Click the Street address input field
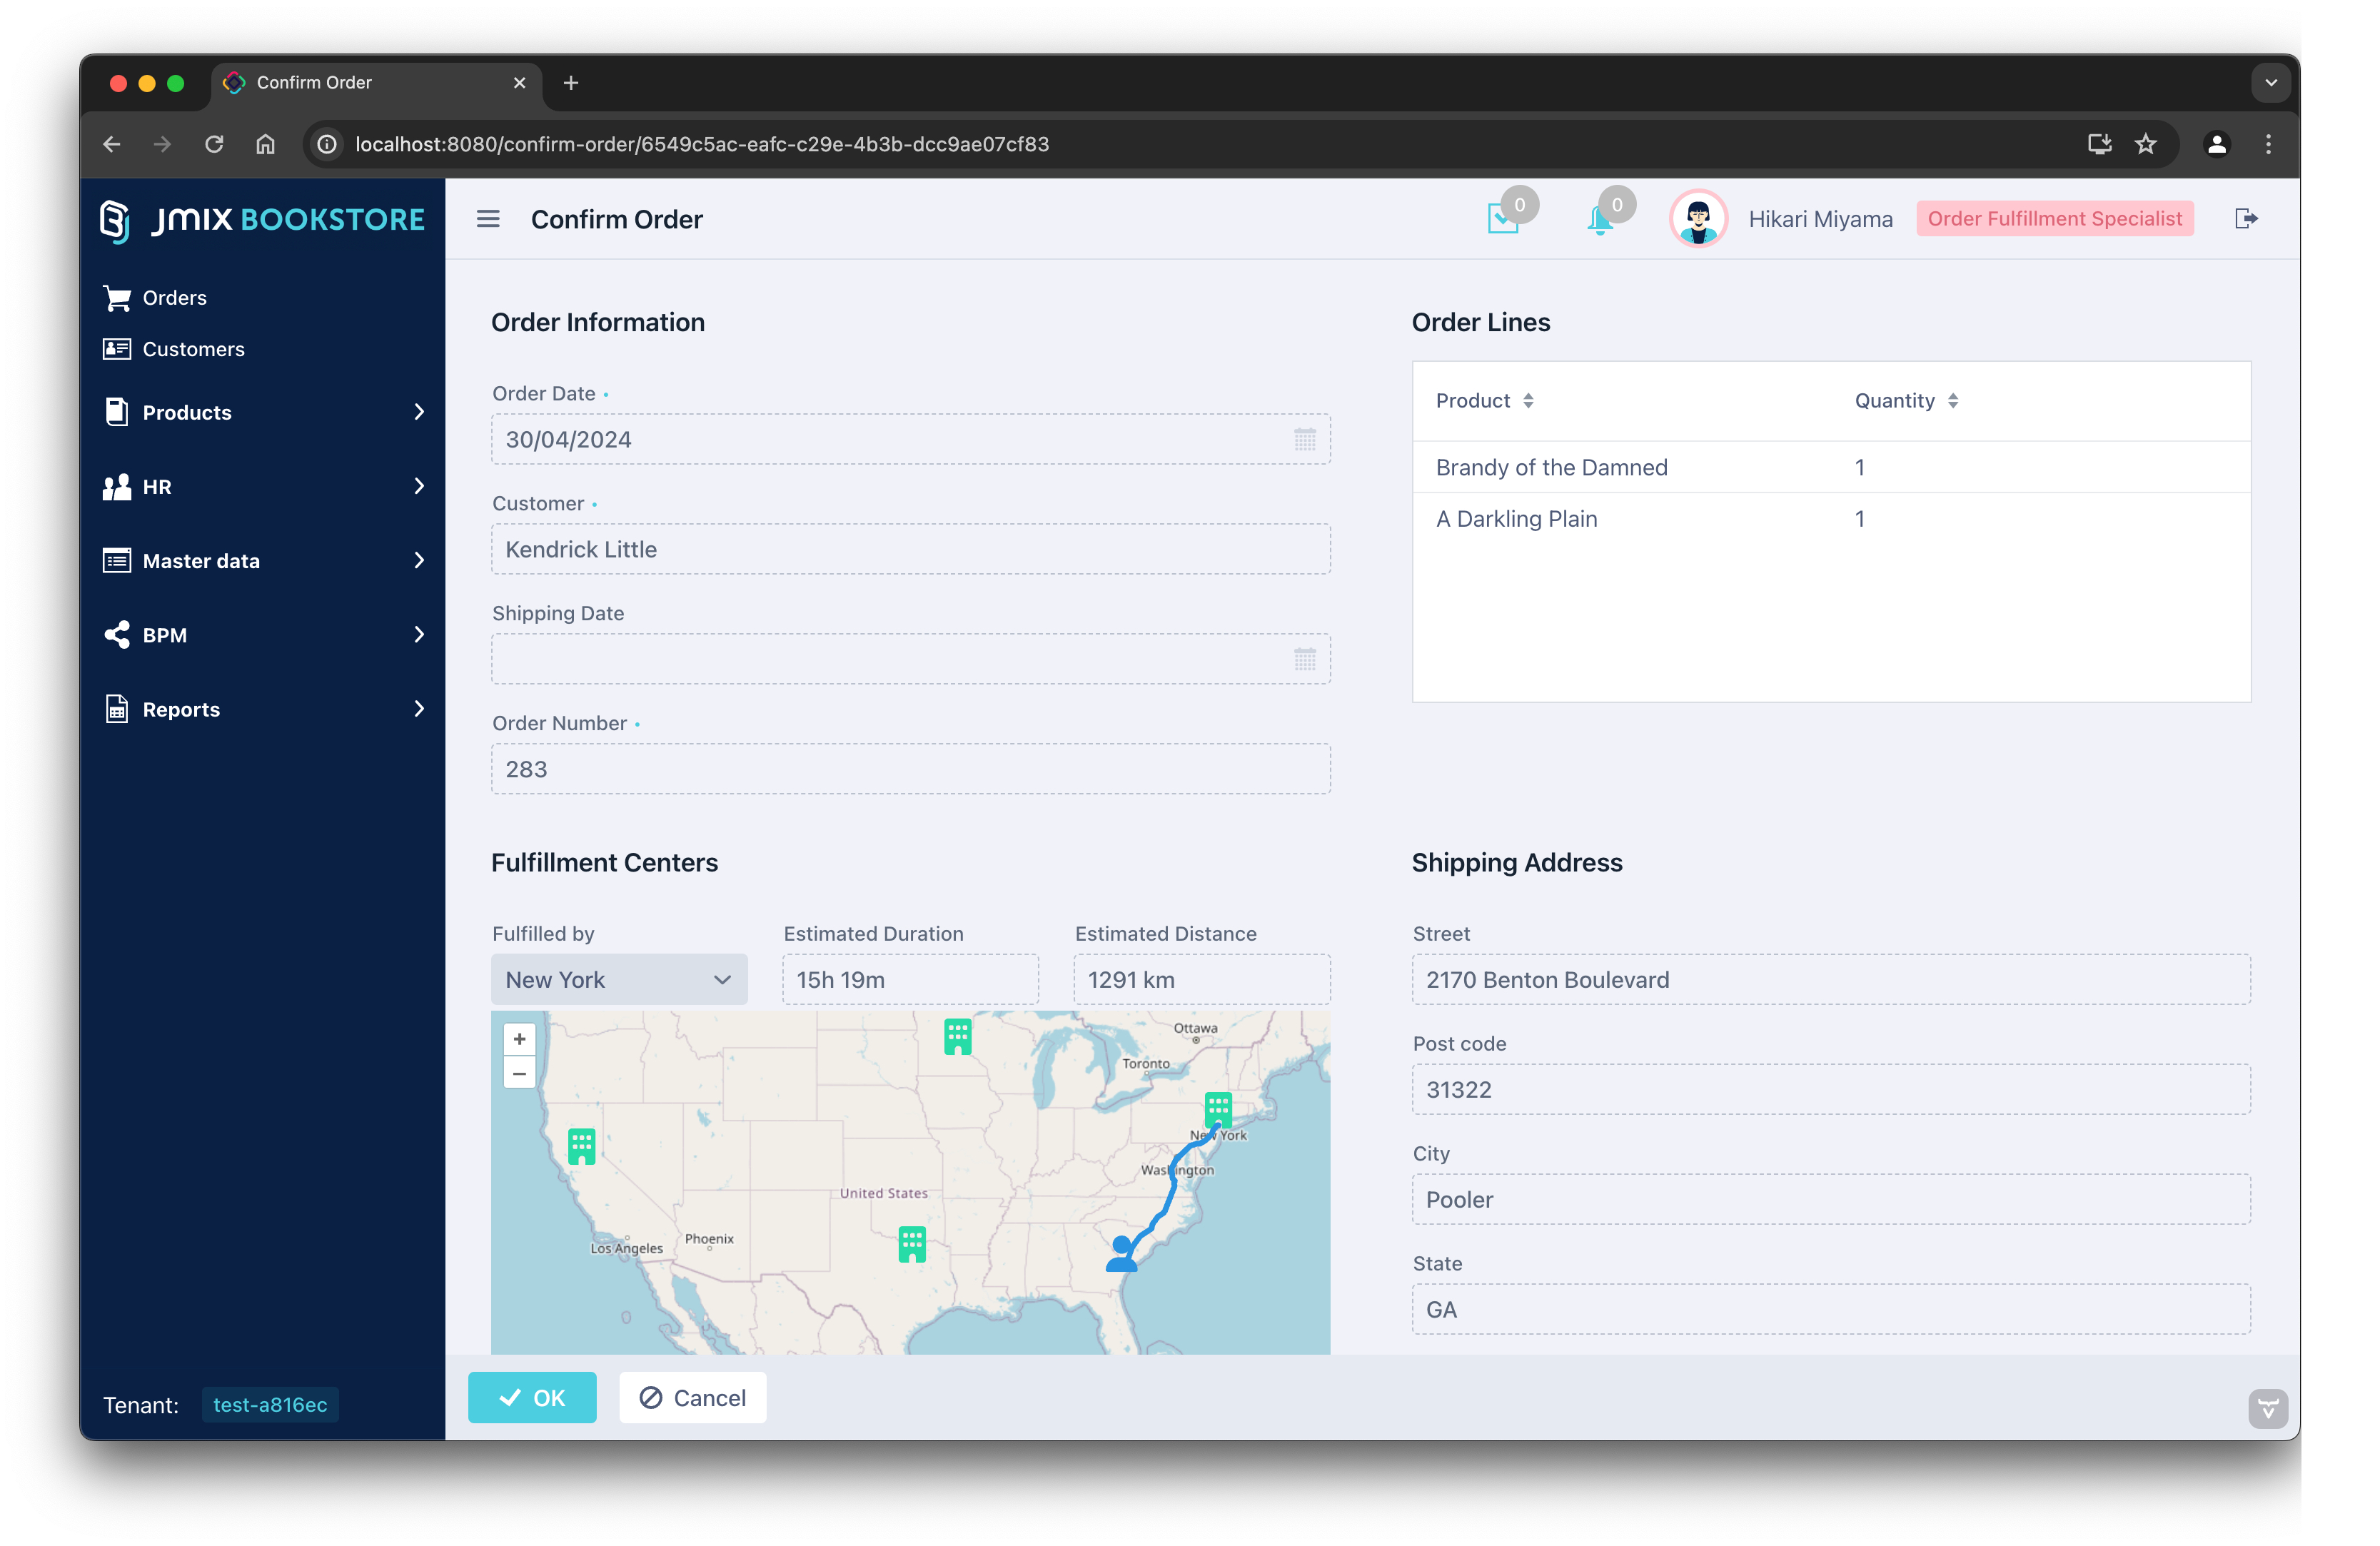Screen dimensions: 2380x1546 [1830, 980]
